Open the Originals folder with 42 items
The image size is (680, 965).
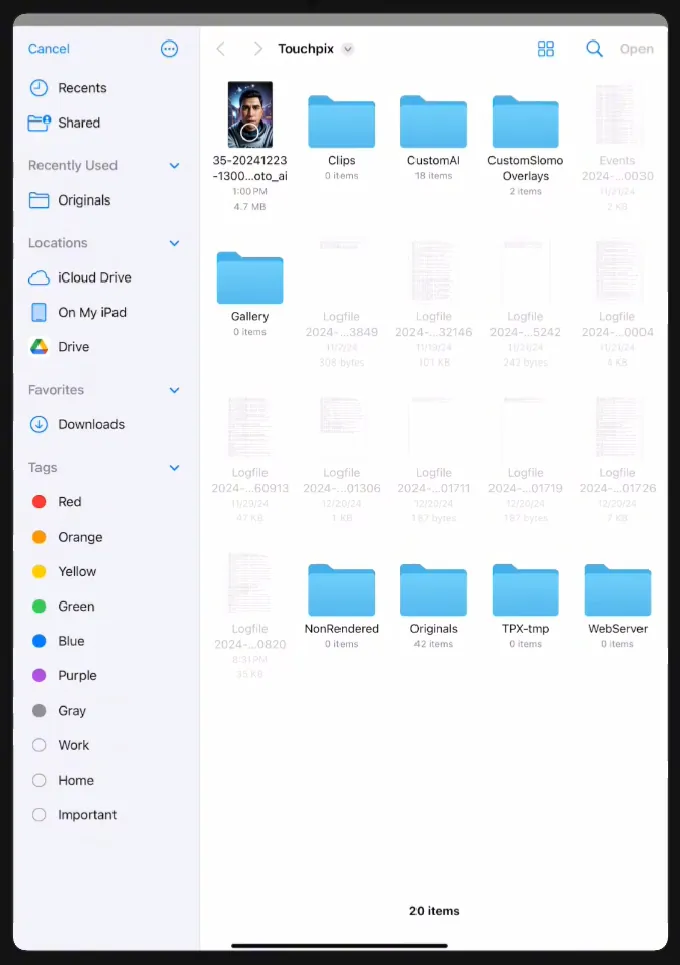pyautogui.click(x=433, y=590)
